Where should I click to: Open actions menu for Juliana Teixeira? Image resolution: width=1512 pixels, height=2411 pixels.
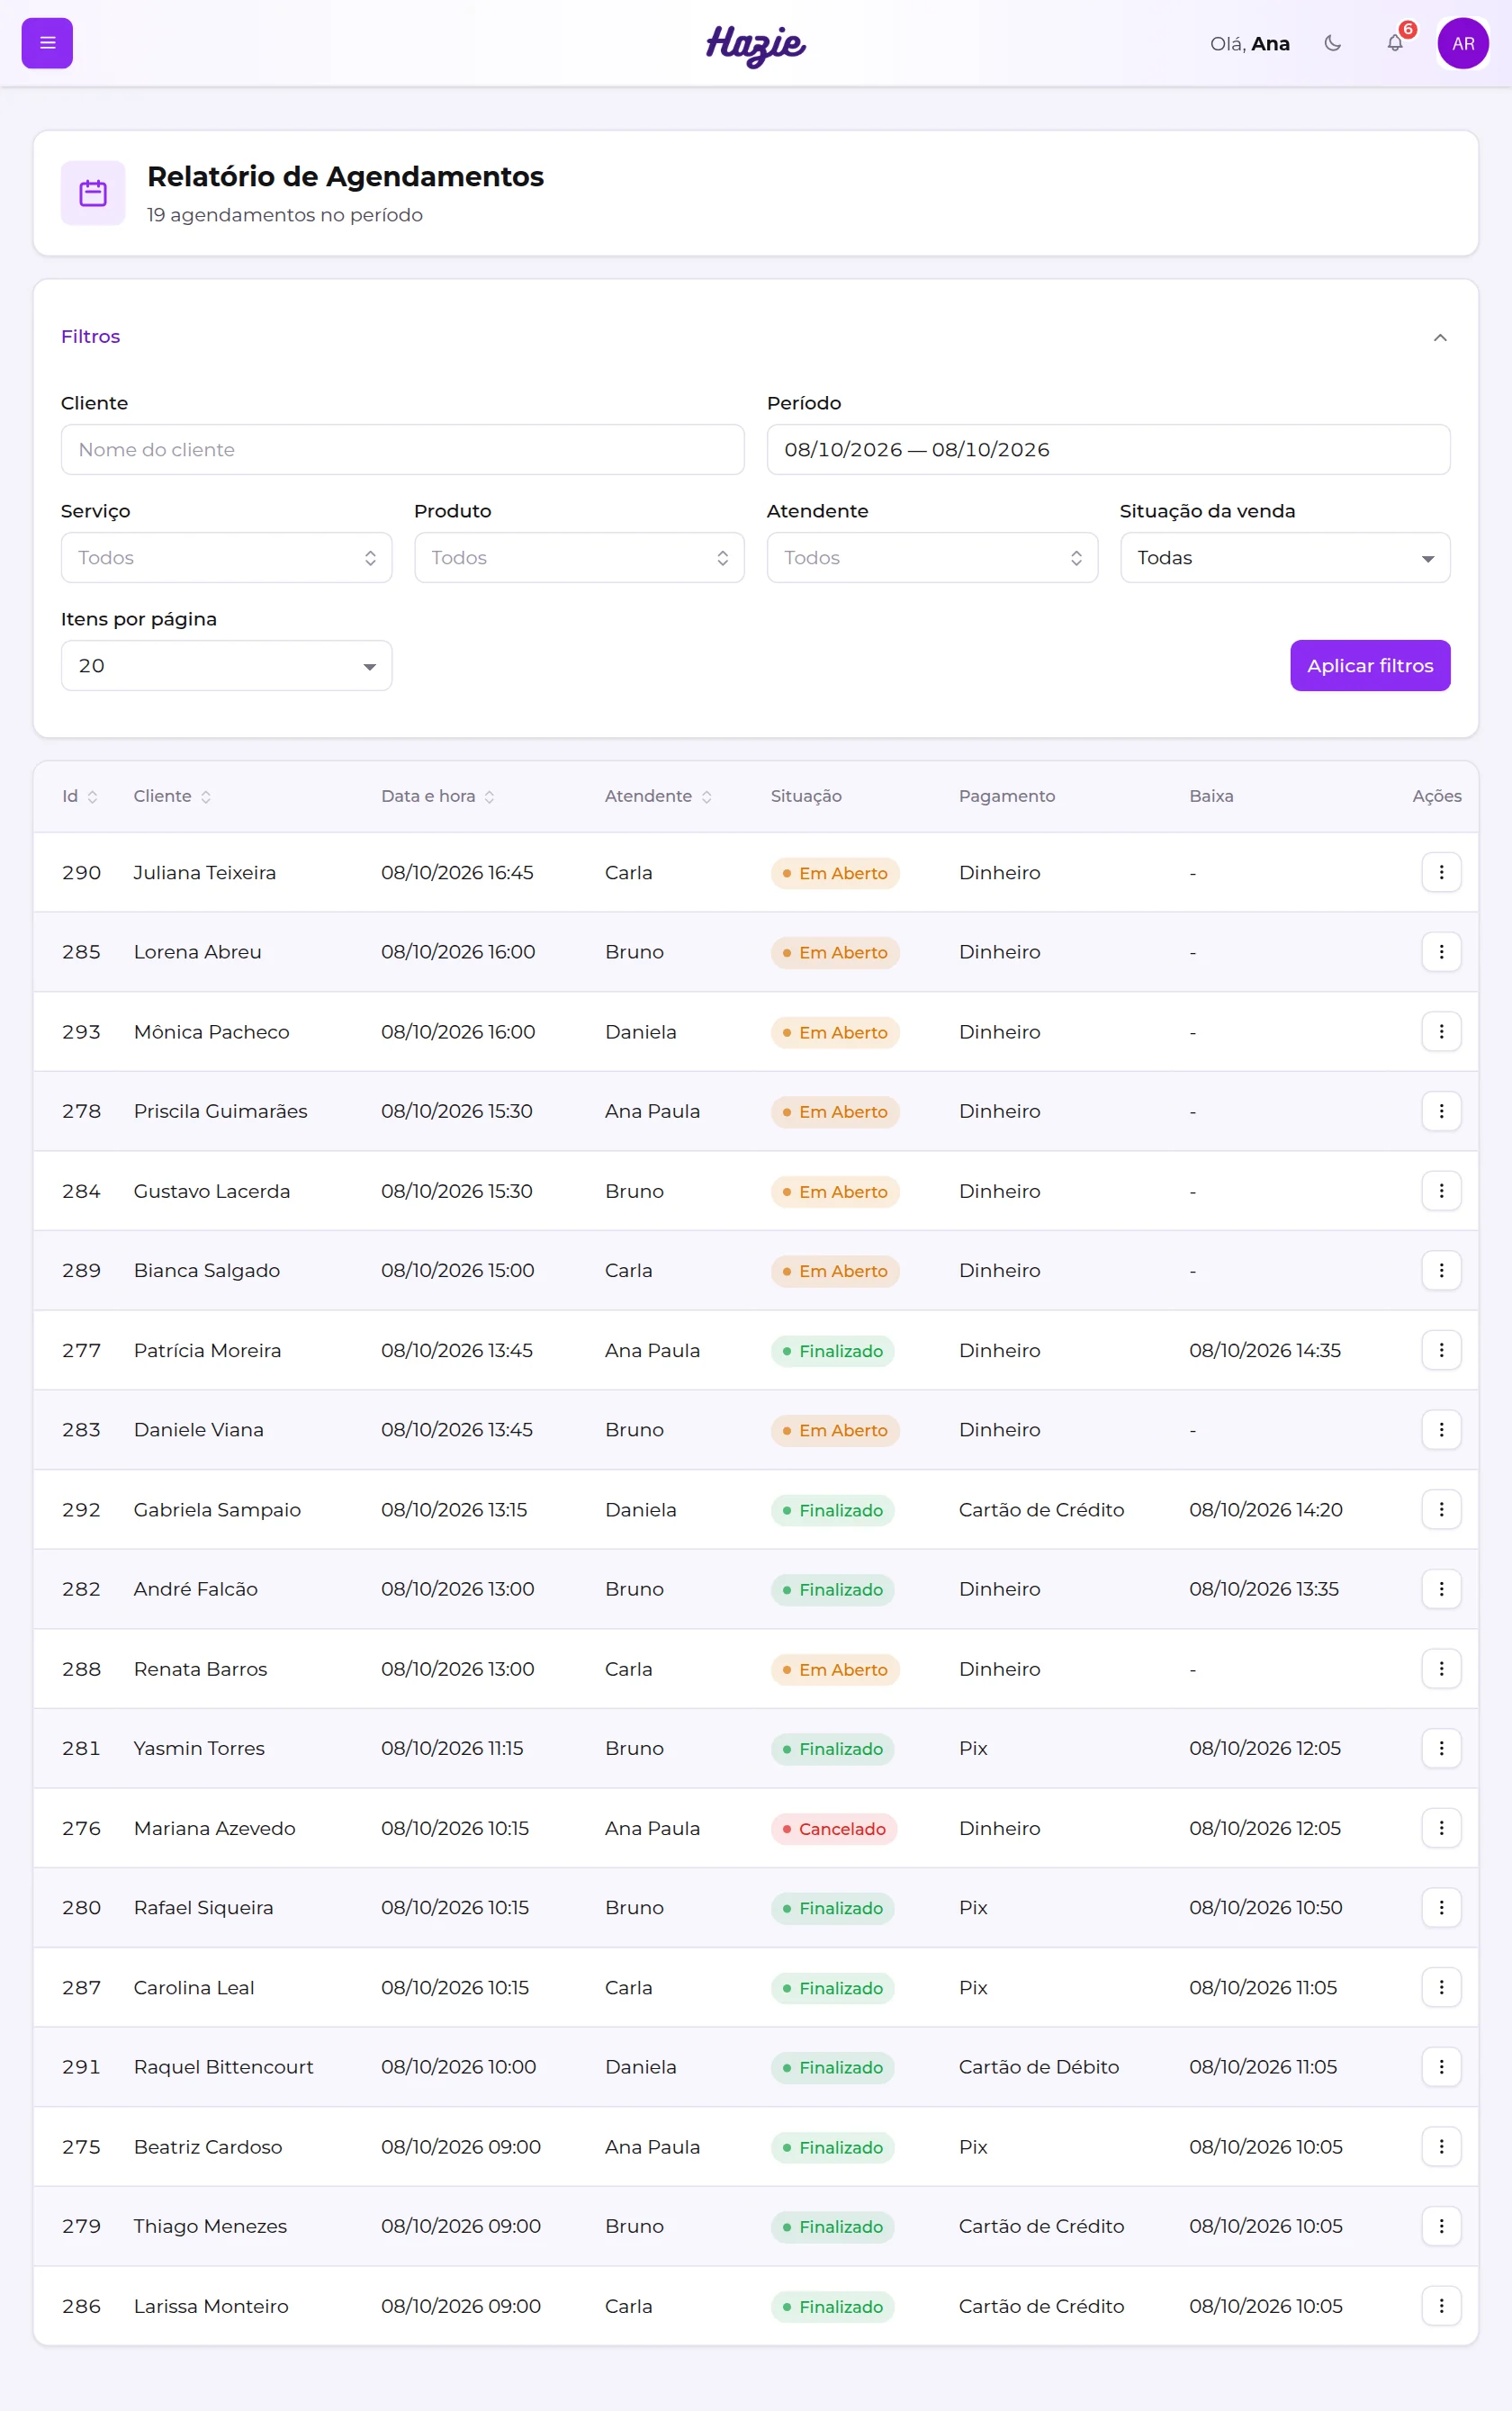click(1441, 873)
